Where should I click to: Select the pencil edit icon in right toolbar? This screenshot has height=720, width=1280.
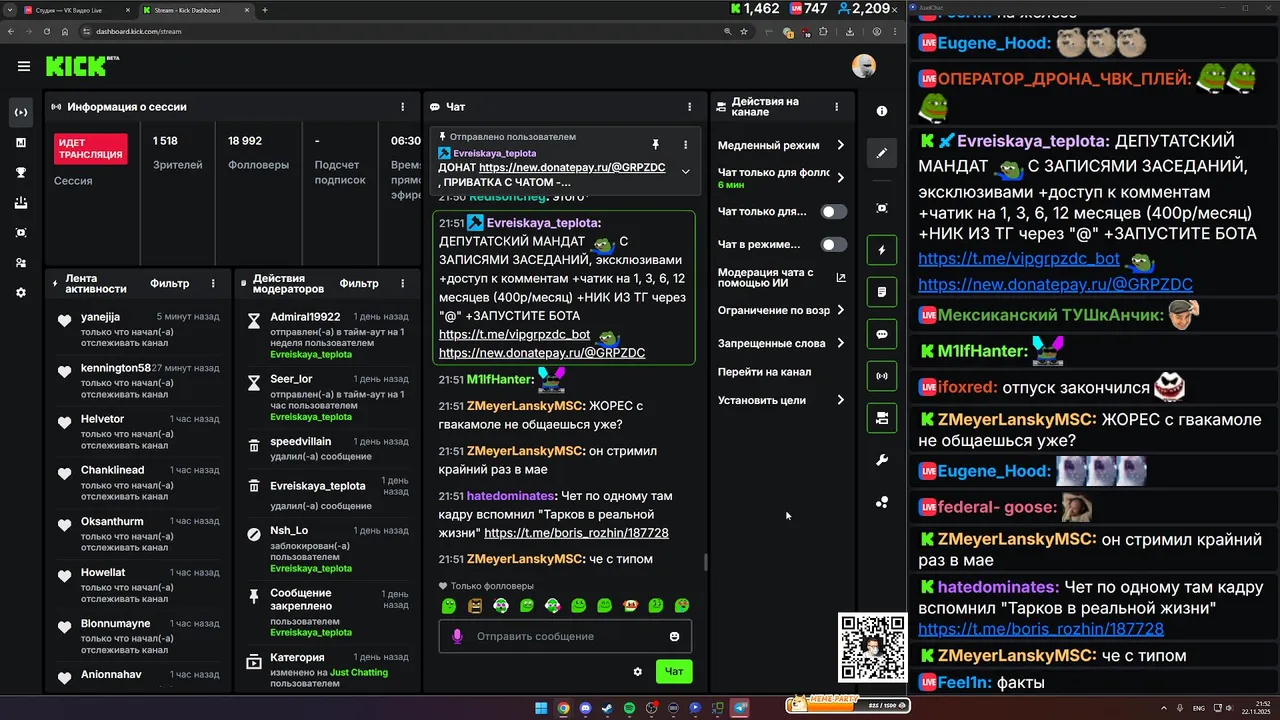pos(882,153)
